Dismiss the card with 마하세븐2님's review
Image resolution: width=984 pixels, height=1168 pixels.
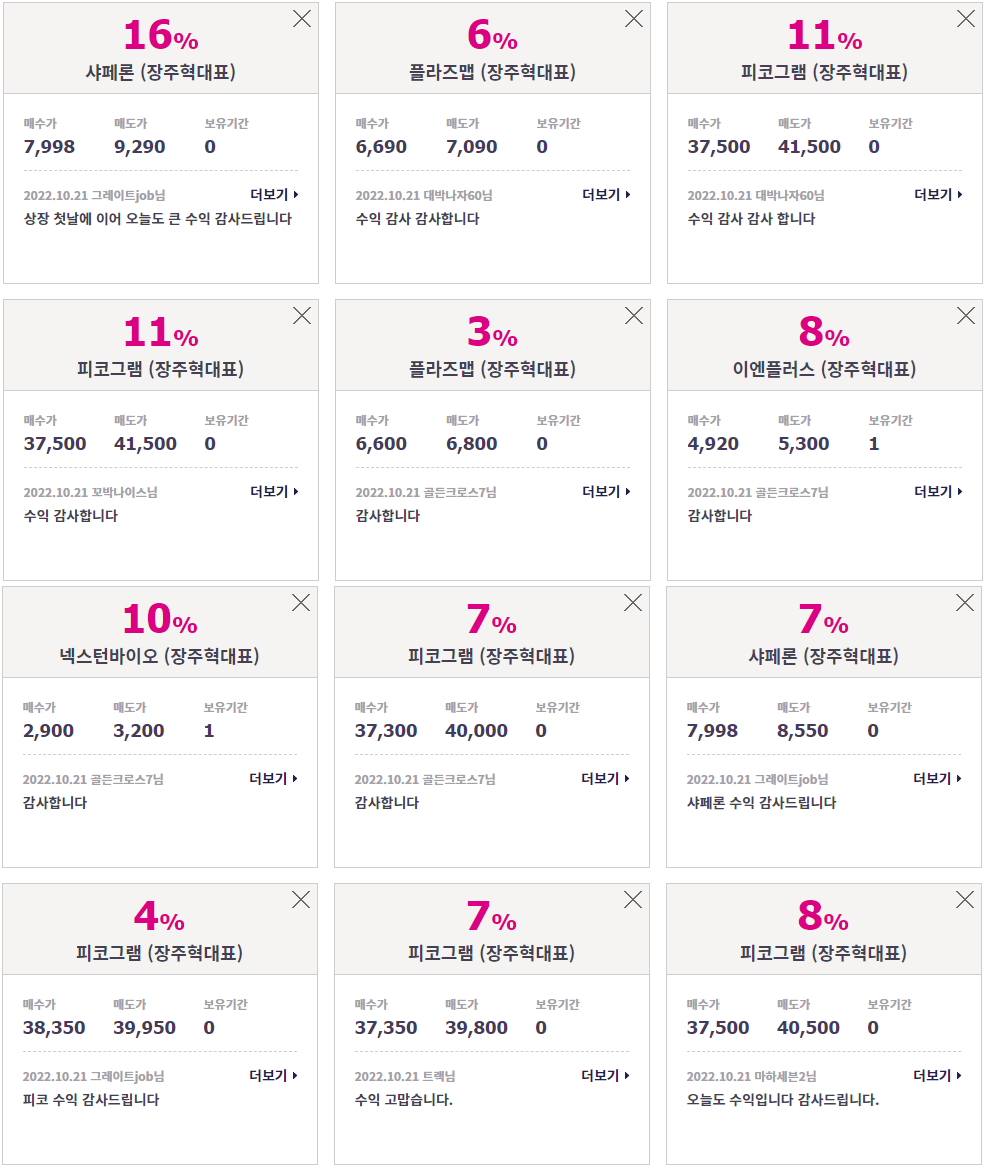click(965, 900)
